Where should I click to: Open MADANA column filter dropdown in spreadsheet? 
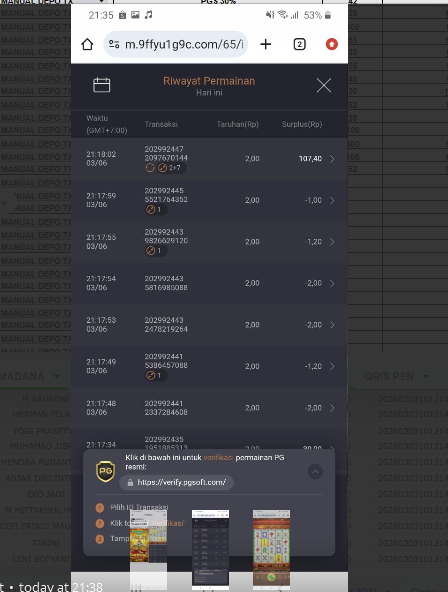57,376
